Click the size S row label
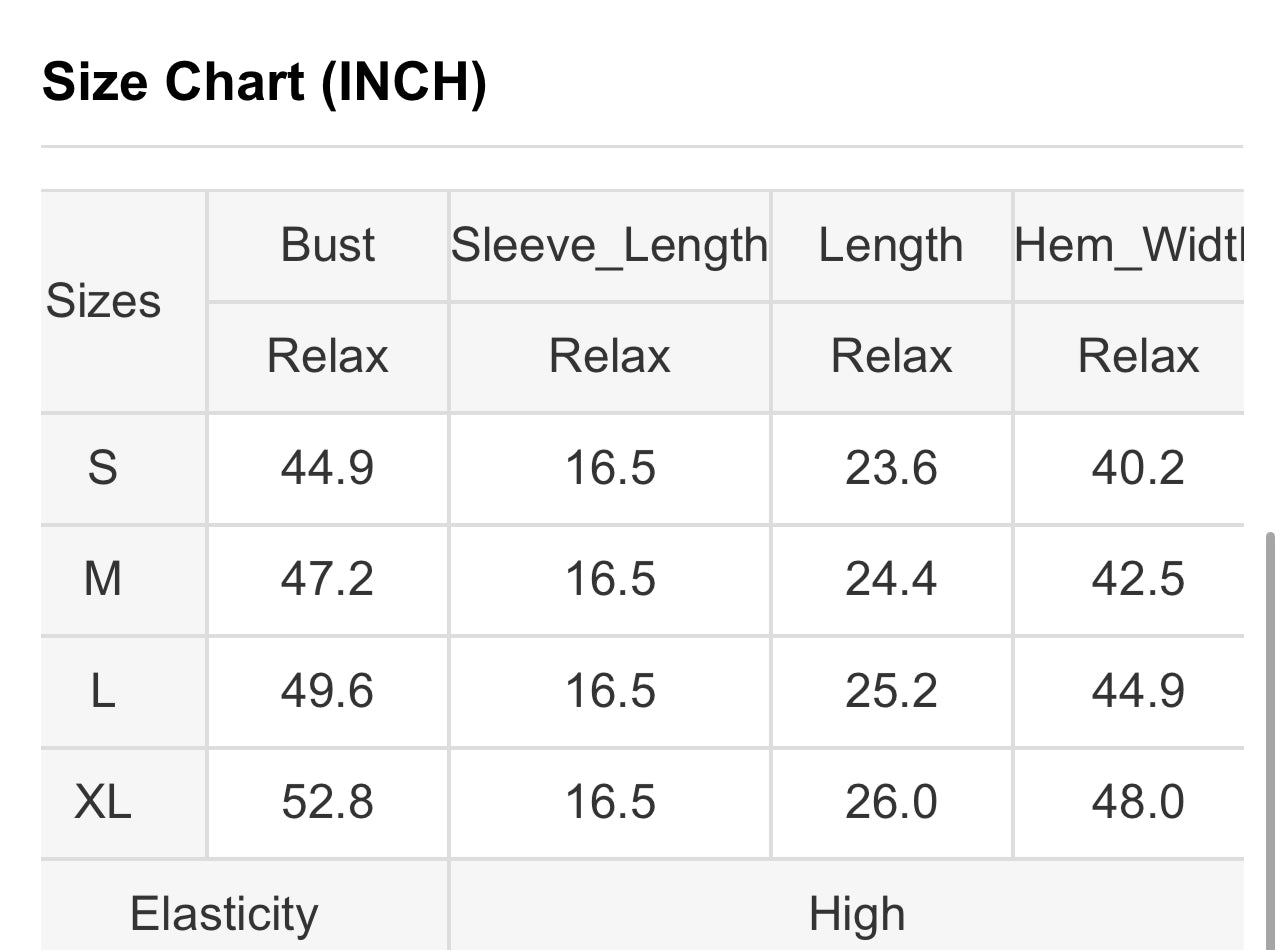This screenshot has height=950, width=1284. pos(103,468)
